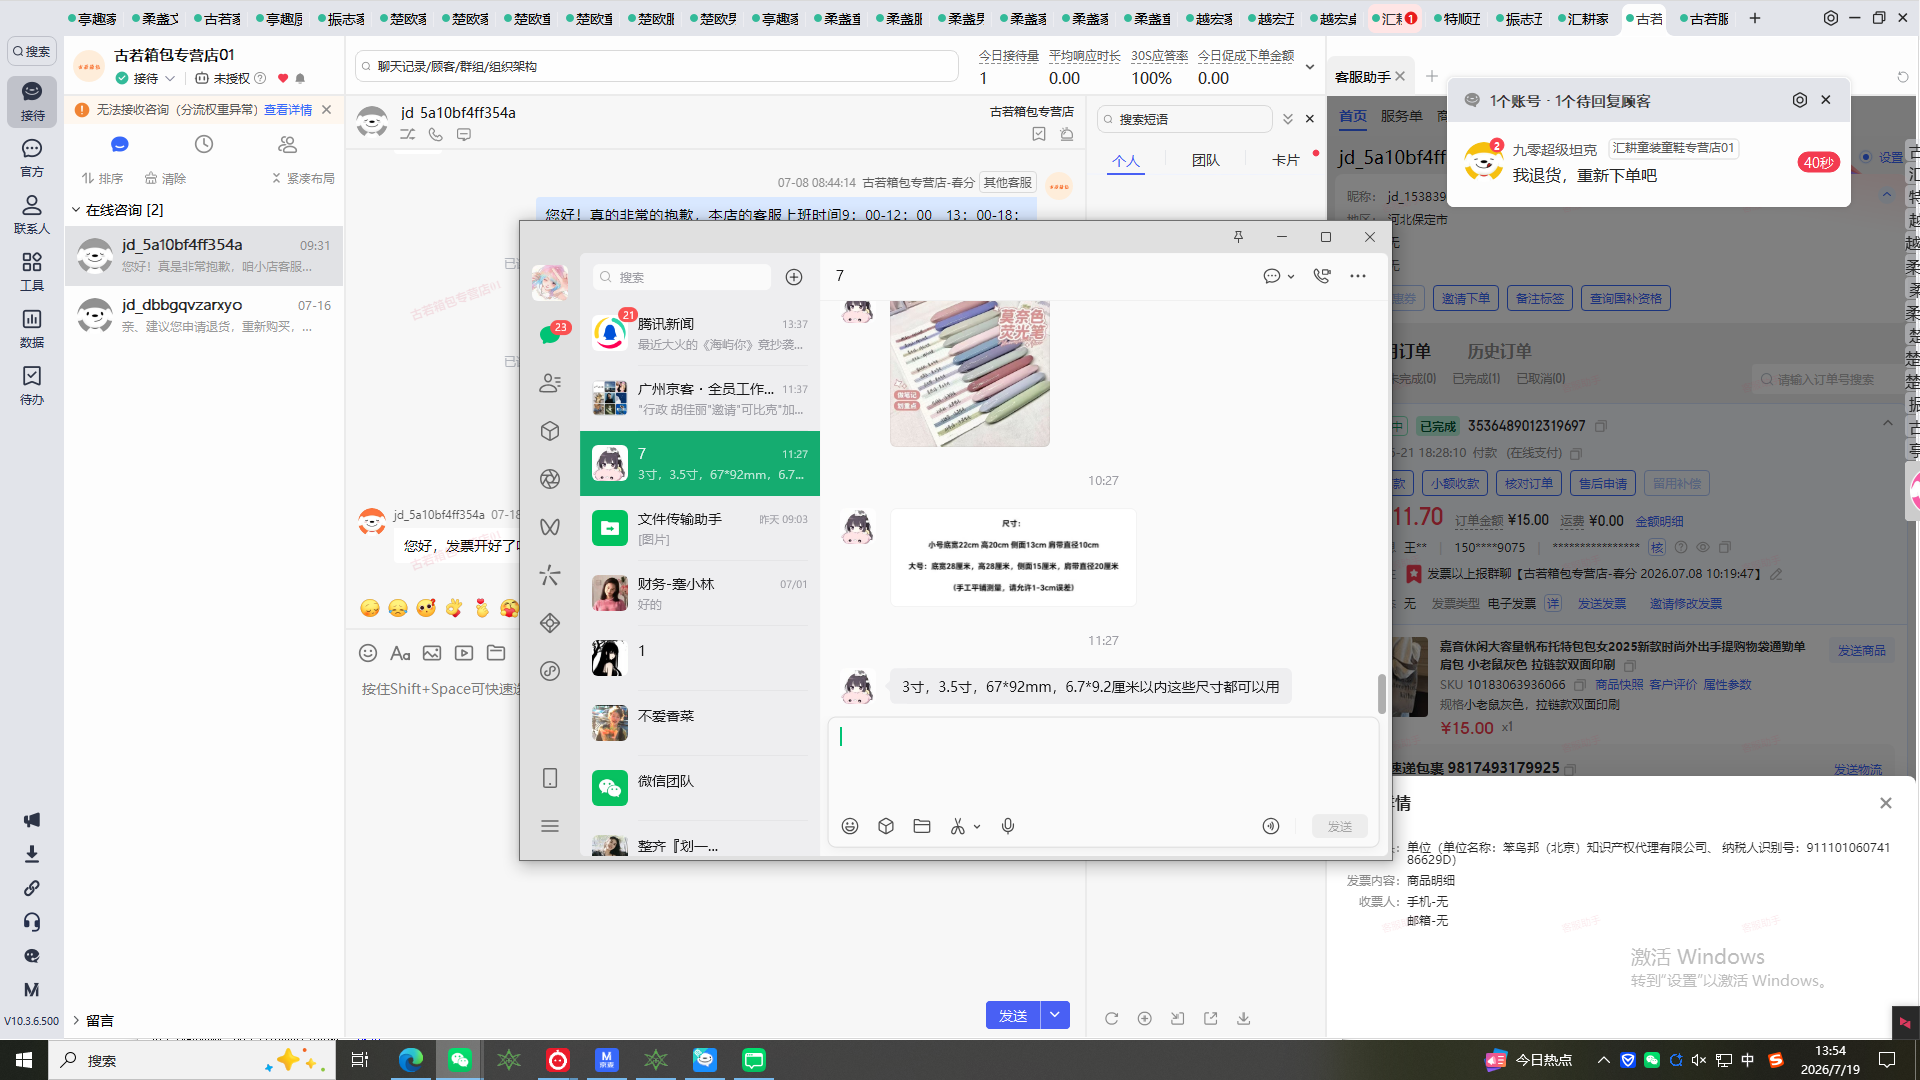
Task: Click the transfer conversation icon under jd_5a10bf4ff354a
Action: (408, 134)
